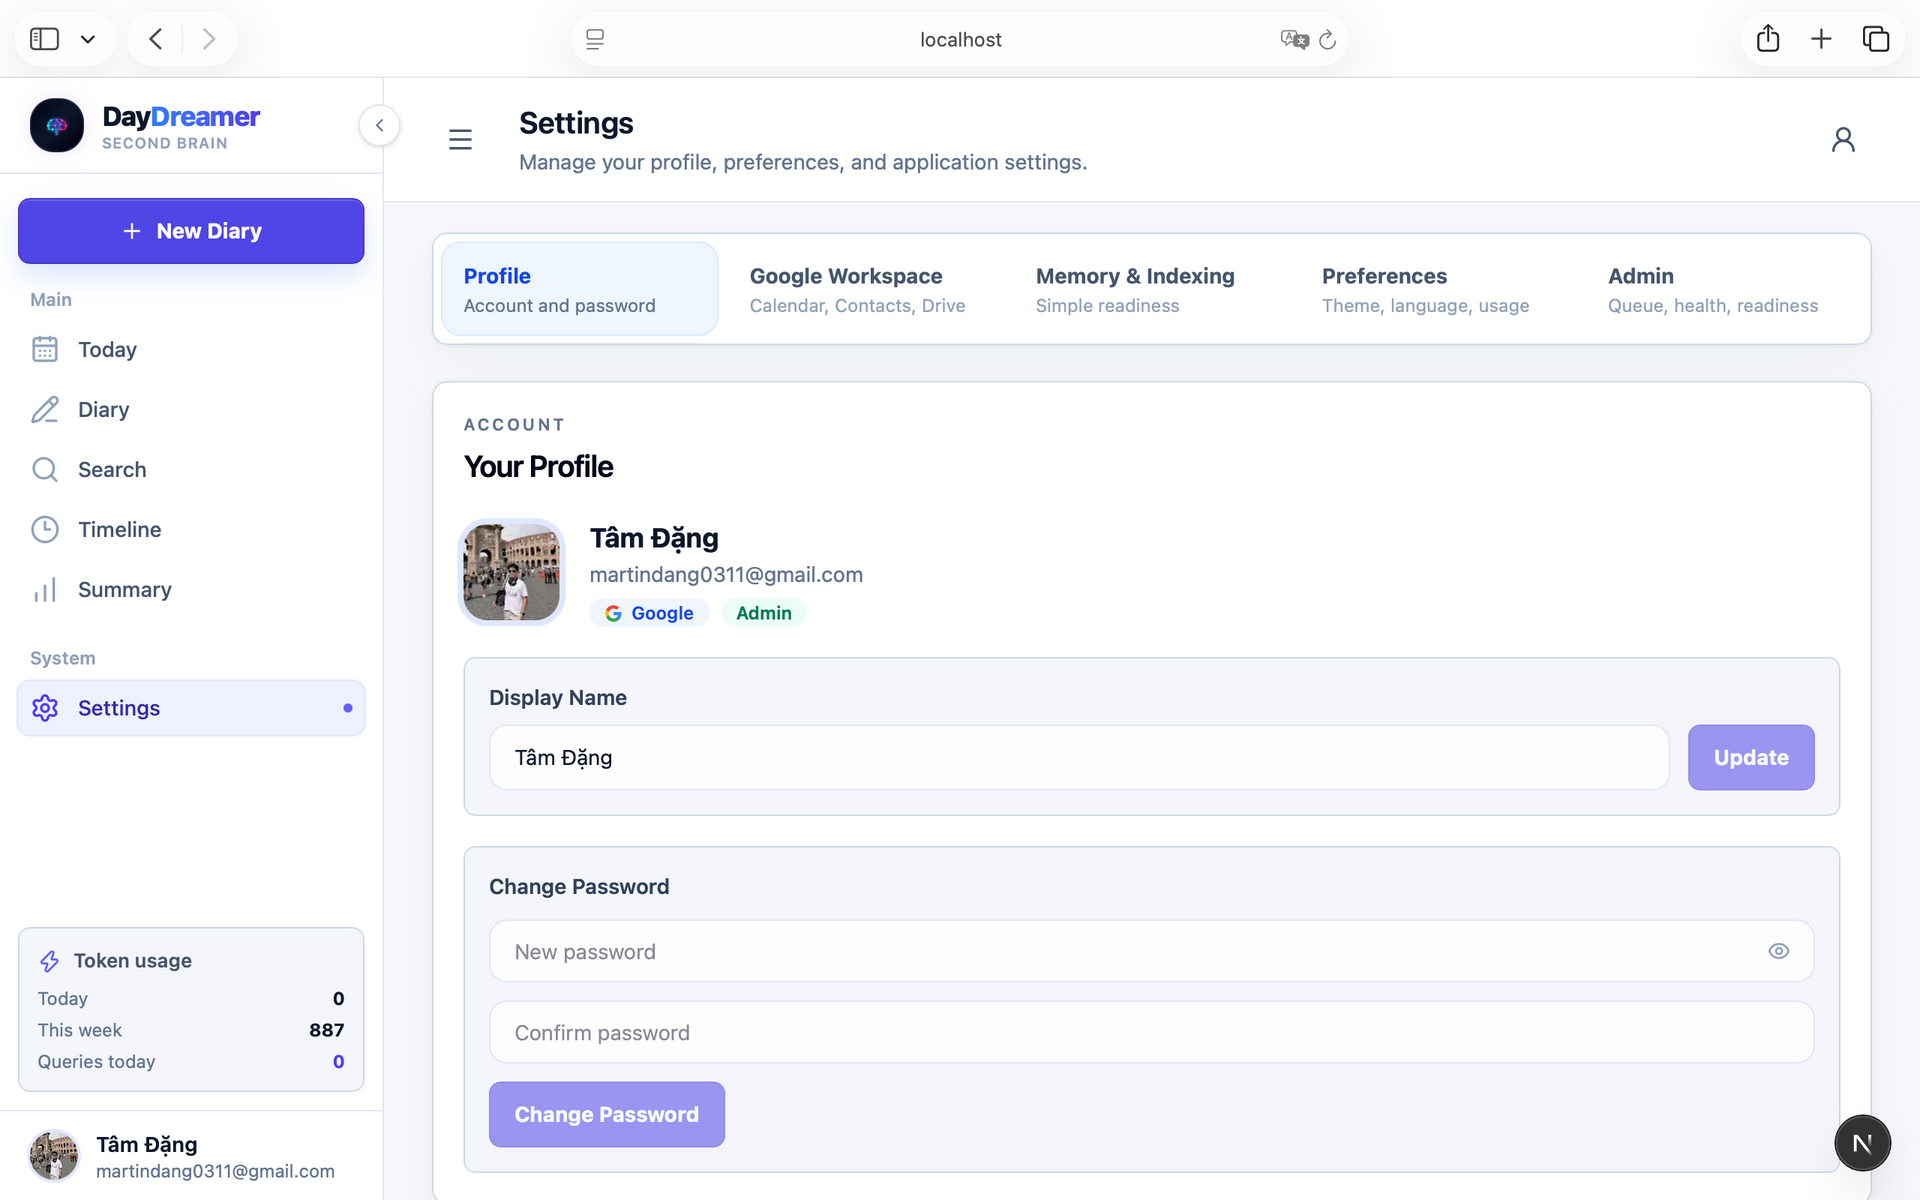This screenshot has height=1200, width=1920.
Task: Click the Update display name button
Action: click(x=1751, y=757)
